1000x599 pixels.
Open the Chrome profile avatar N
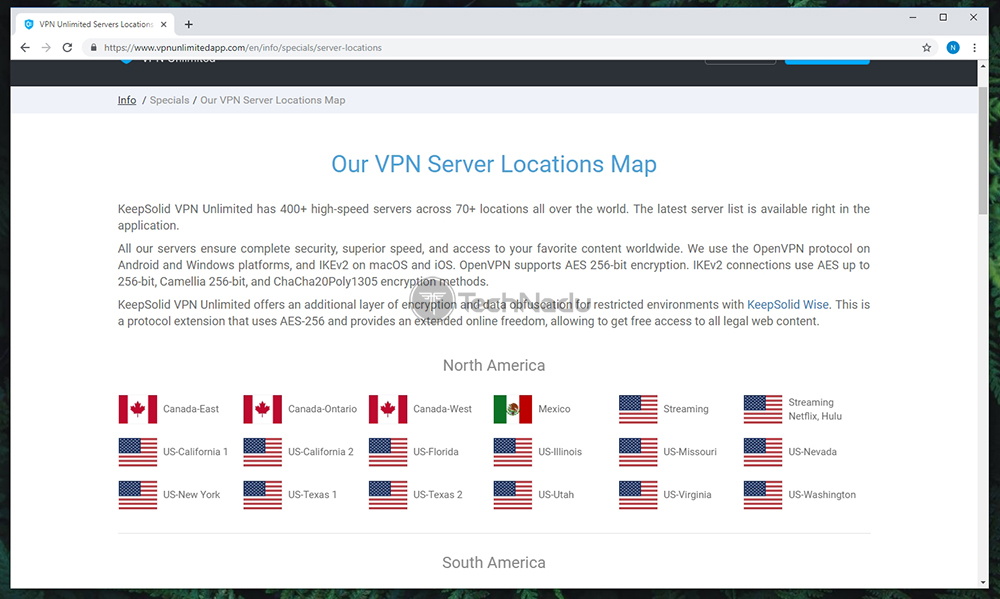coord(953,47)
